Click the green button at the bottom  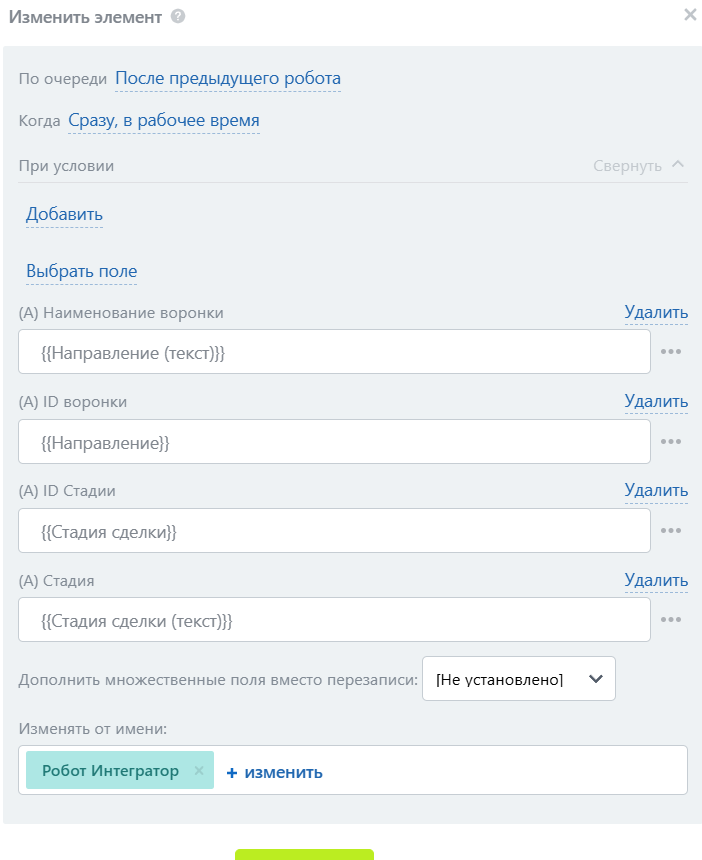pos(302,855)
